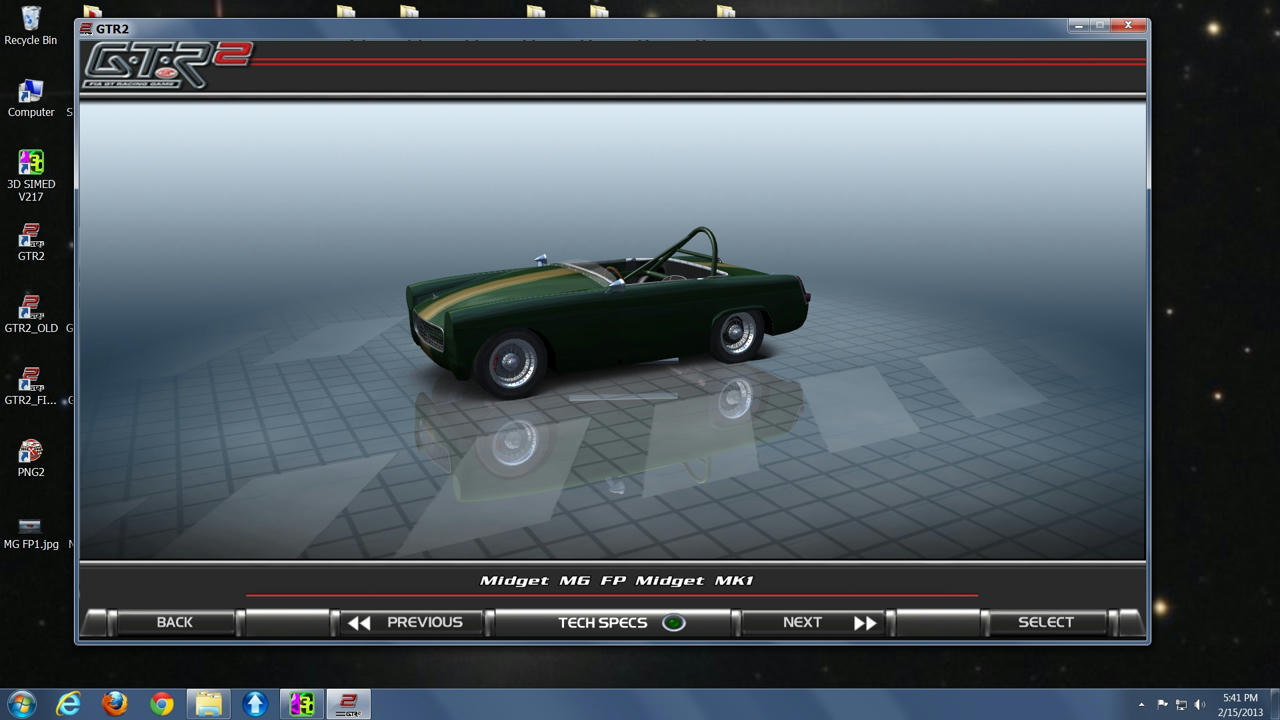Select the Computer desktop icon
Screen dimensions: 1280x720
(x=31, y=98)
